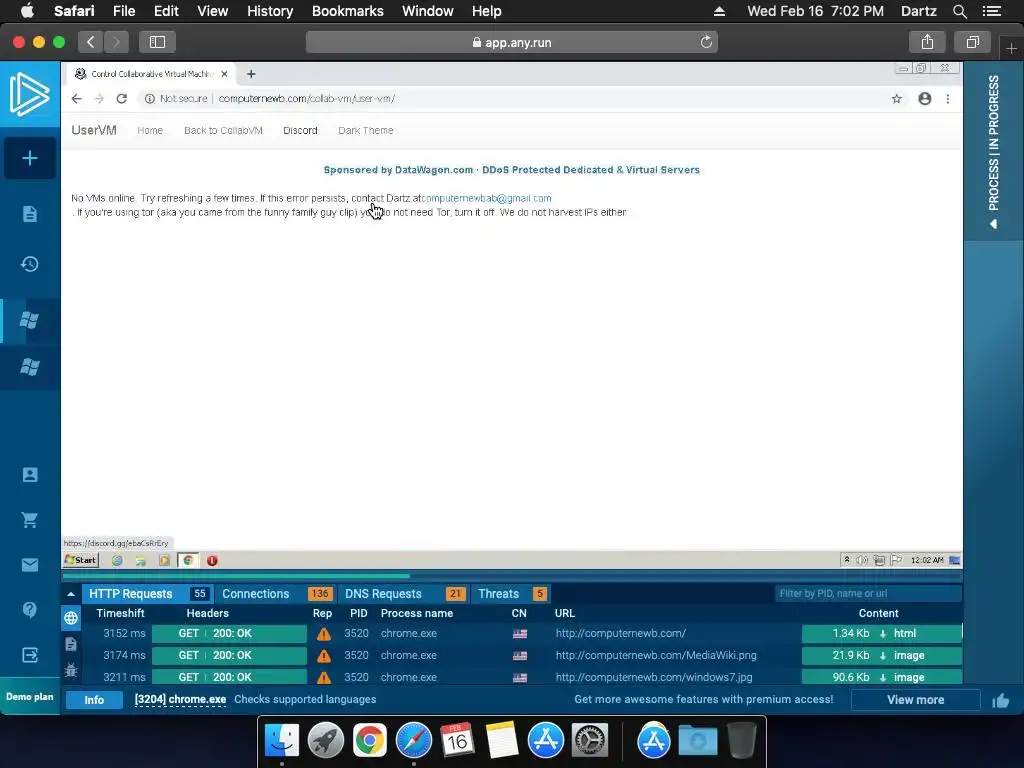Open new tab in VM Chrome

click(251, 74)
